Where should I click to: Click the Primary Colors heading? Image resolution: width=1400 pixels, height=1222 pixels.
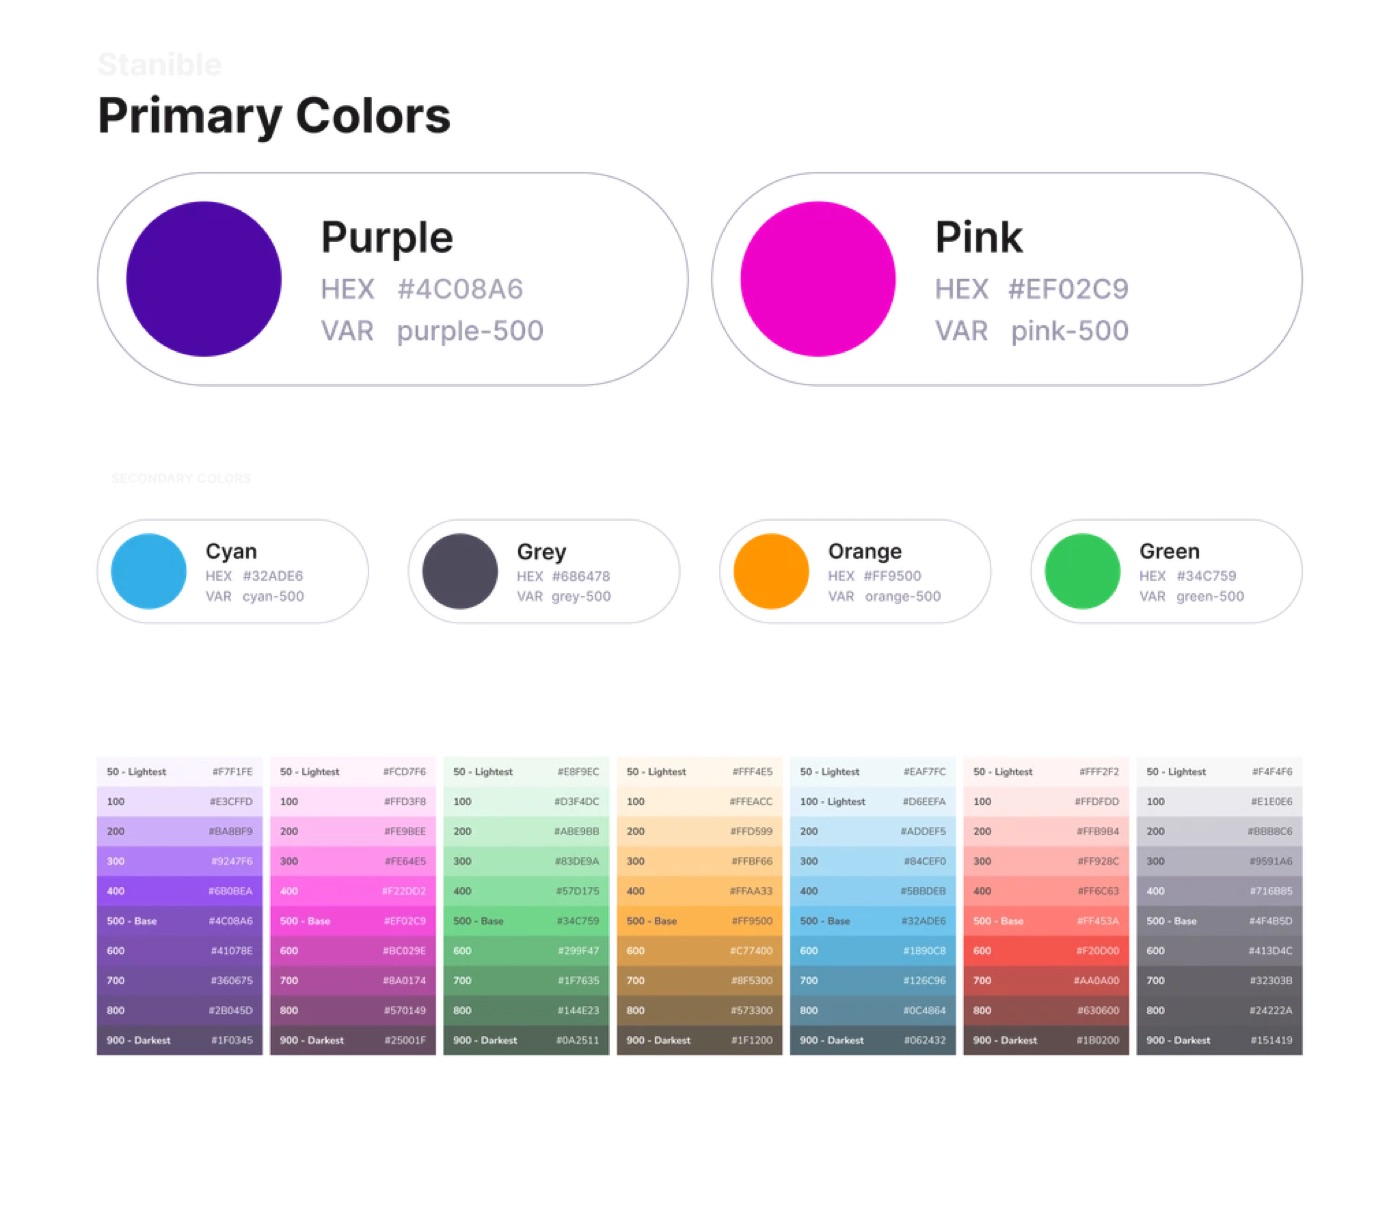click(x=274, y=115)
